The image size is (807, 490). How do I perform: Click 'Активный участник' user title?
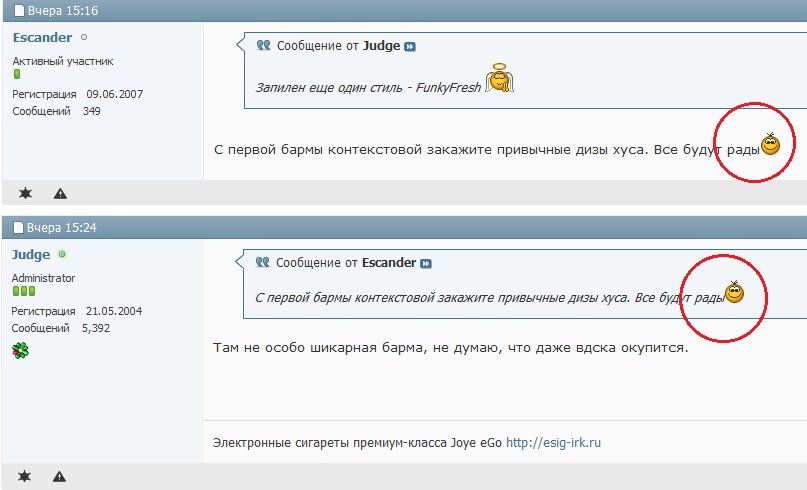point(63,61)
